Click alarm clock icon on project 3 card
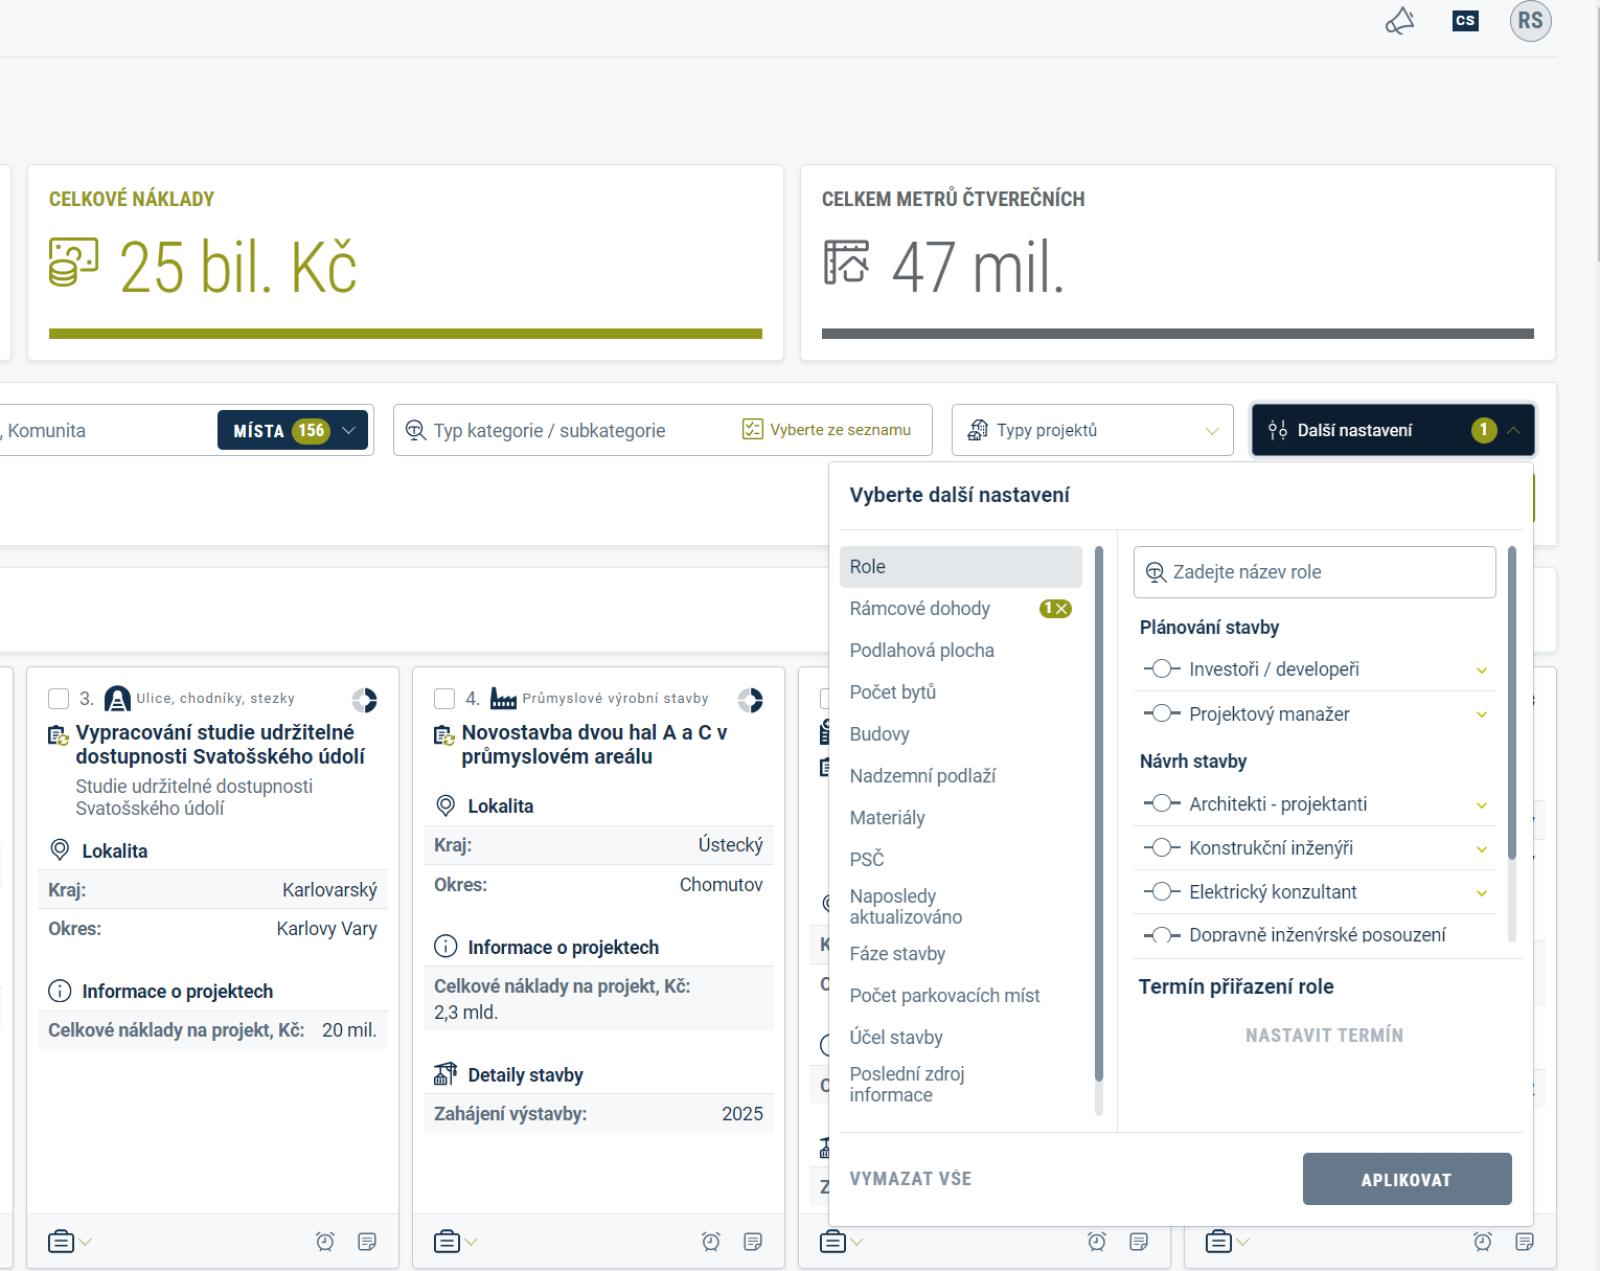 325,1241
